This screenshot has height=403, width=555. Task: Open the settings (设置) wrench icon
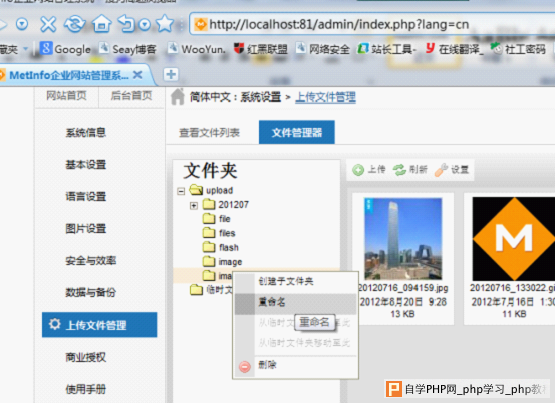coord(441,170)
